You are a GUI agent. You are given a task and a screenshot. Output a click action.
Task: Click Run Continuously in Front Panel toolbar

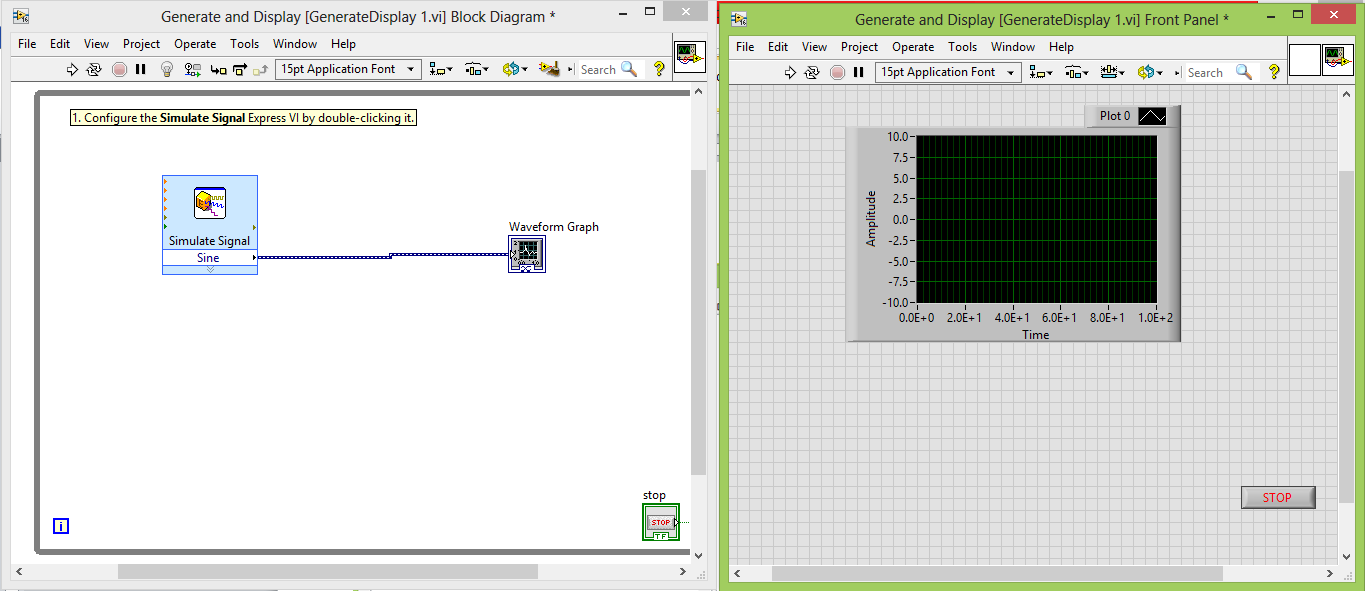pyautogui.click(x=813, y=72)
